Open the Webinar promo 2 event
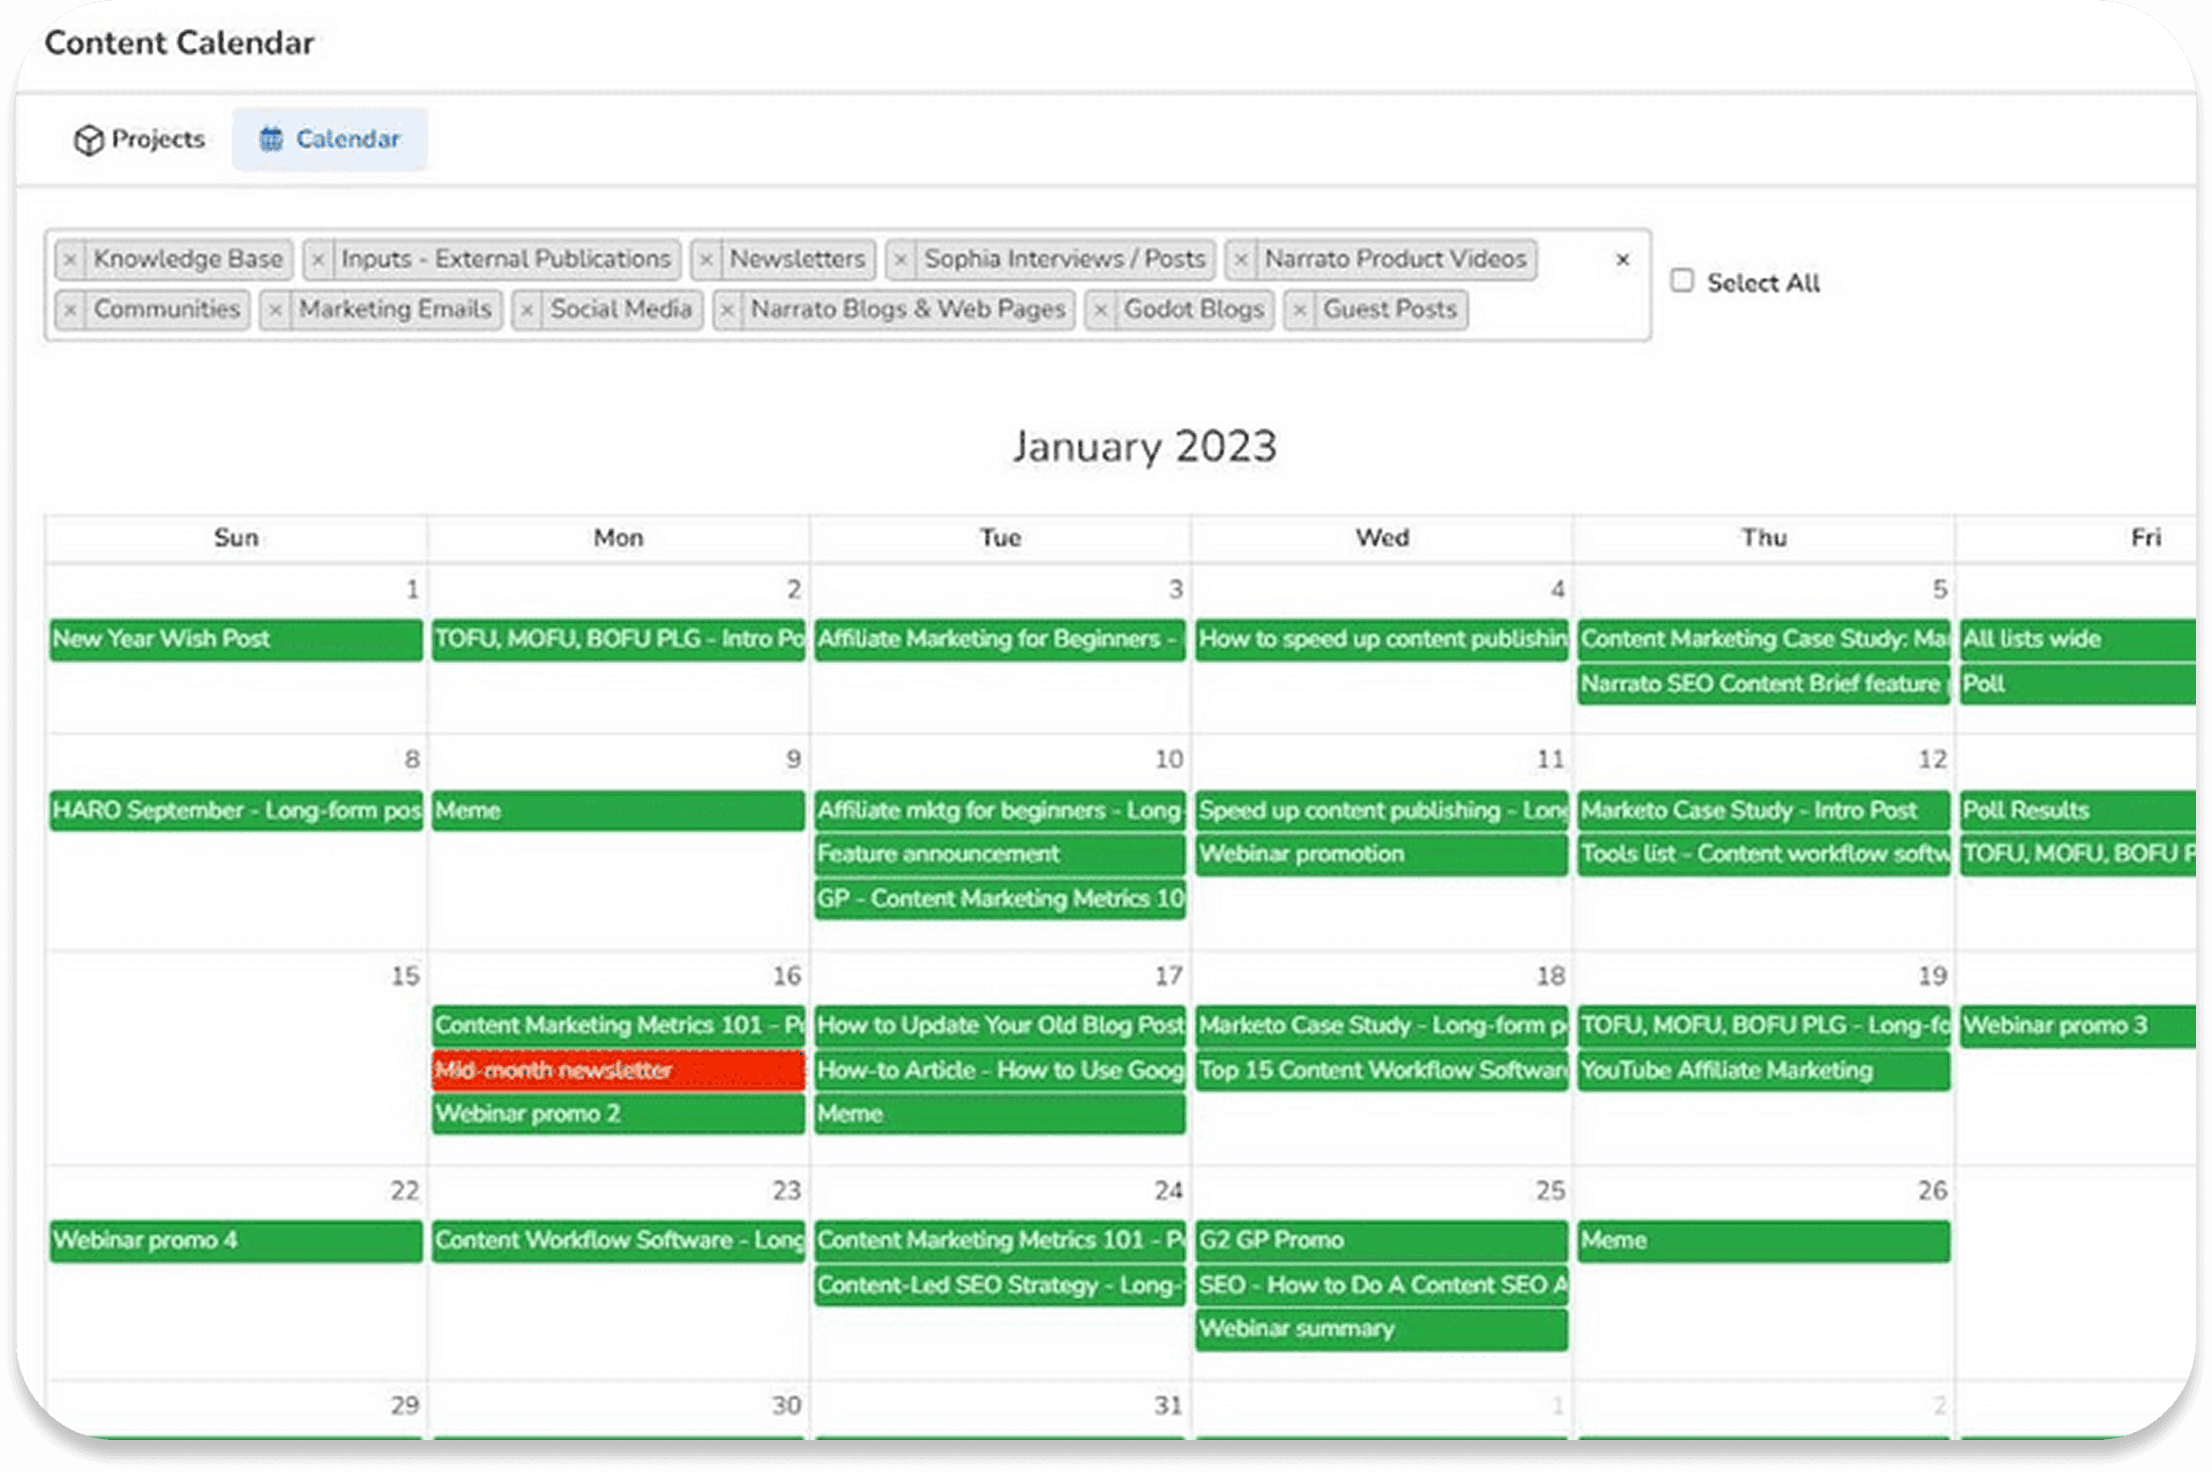 [x=618, y=1114]
